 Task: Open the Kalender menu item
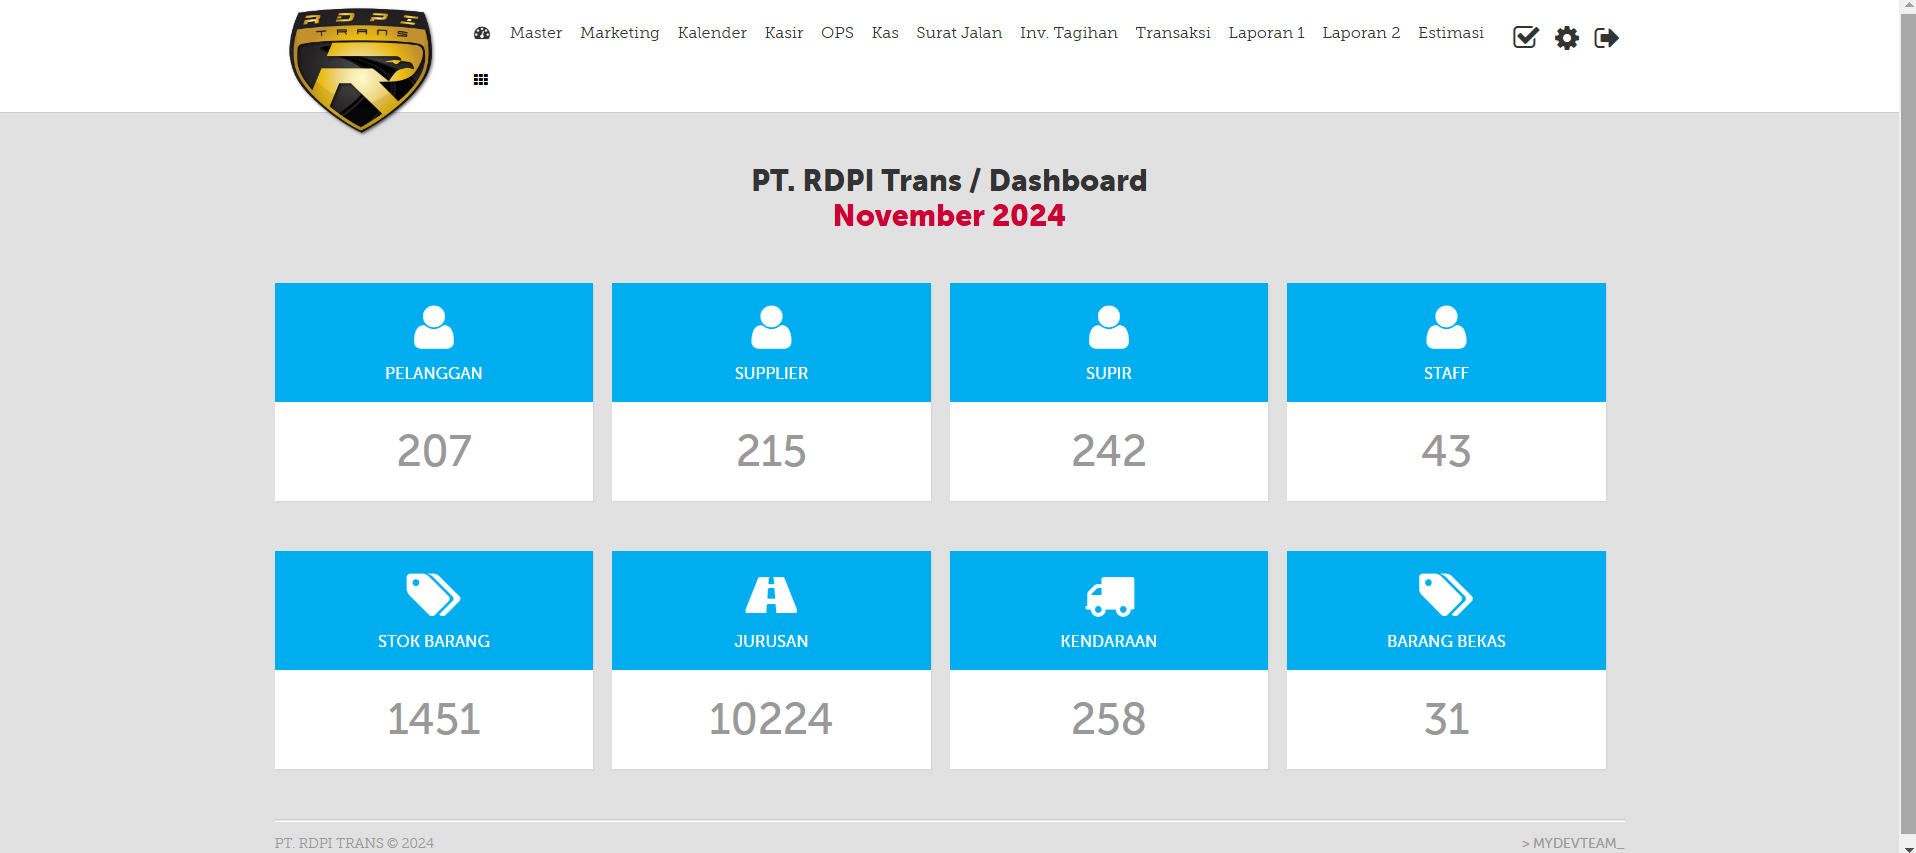point(712,33)
